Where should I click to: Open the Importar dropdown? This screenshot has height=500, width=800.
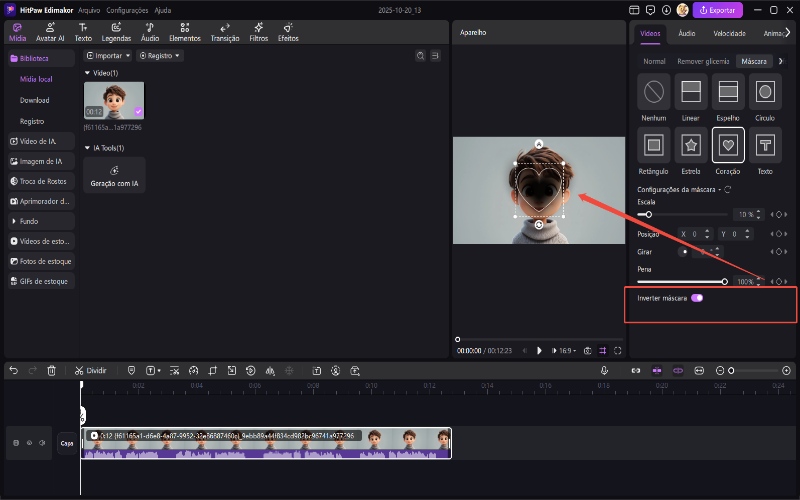coord(108,56)
